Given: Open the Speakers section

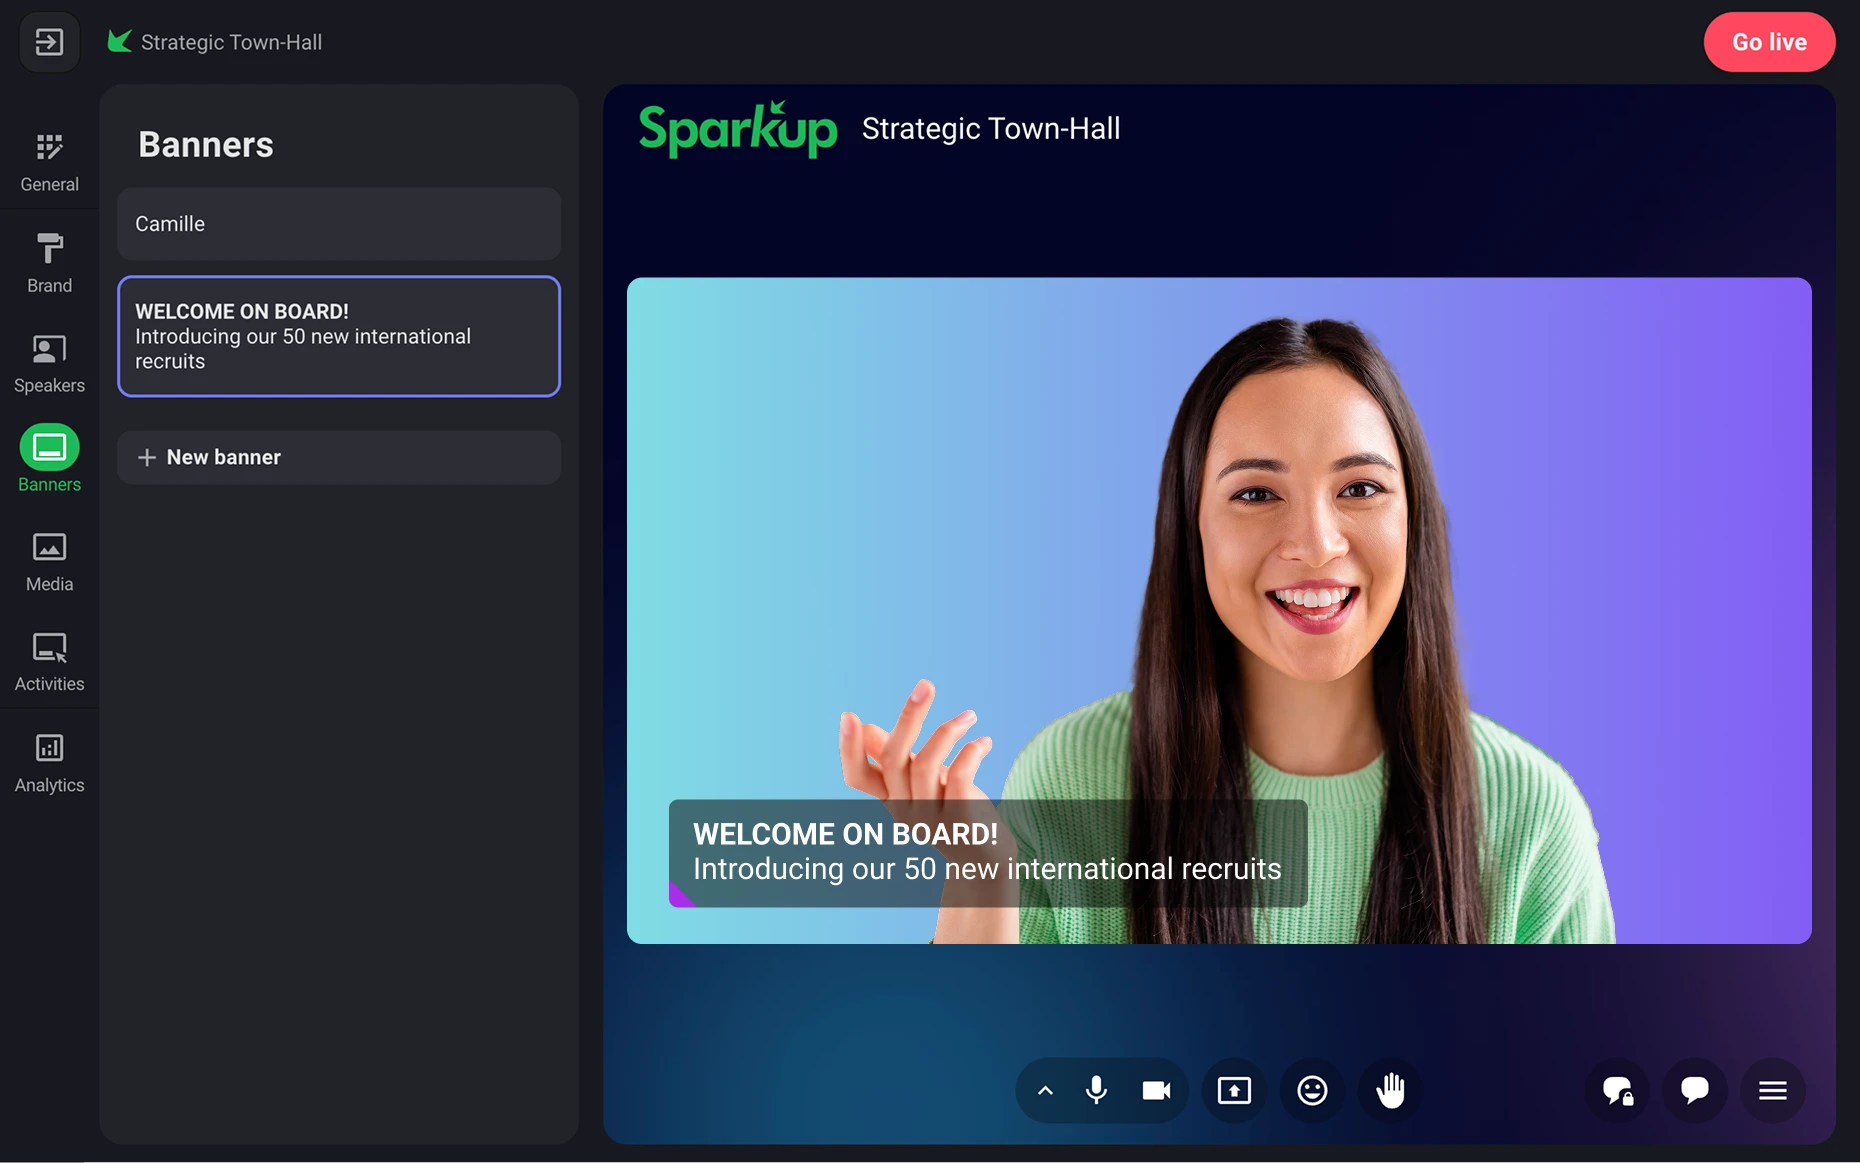Looking at the screenshot, I should [49, 363].
